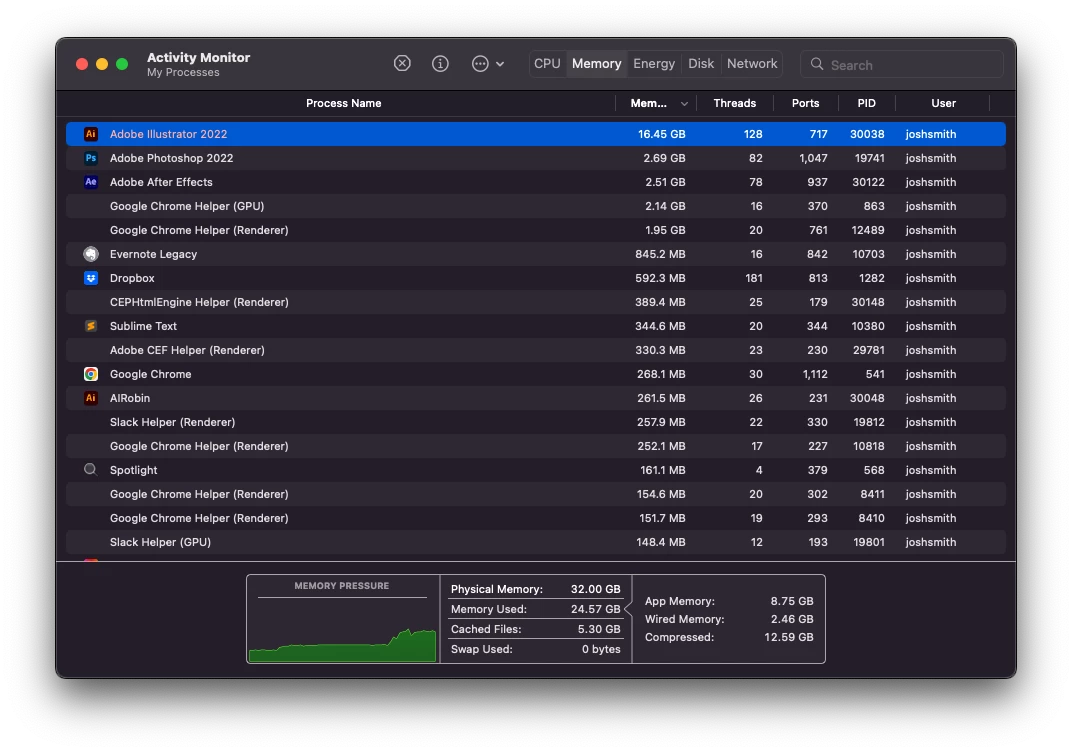Click the Dropbox app icon
Viewport: 1072px width, 752px height.
click(x=91, y=278)
